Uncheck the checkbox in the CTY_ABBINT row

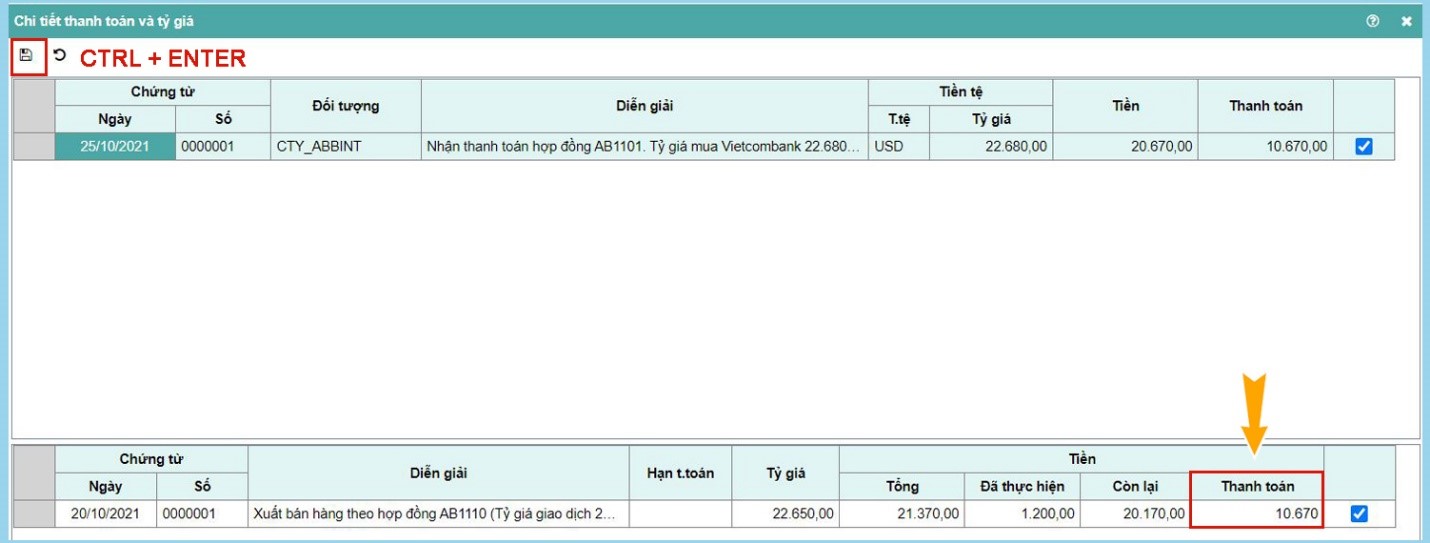1363,147
